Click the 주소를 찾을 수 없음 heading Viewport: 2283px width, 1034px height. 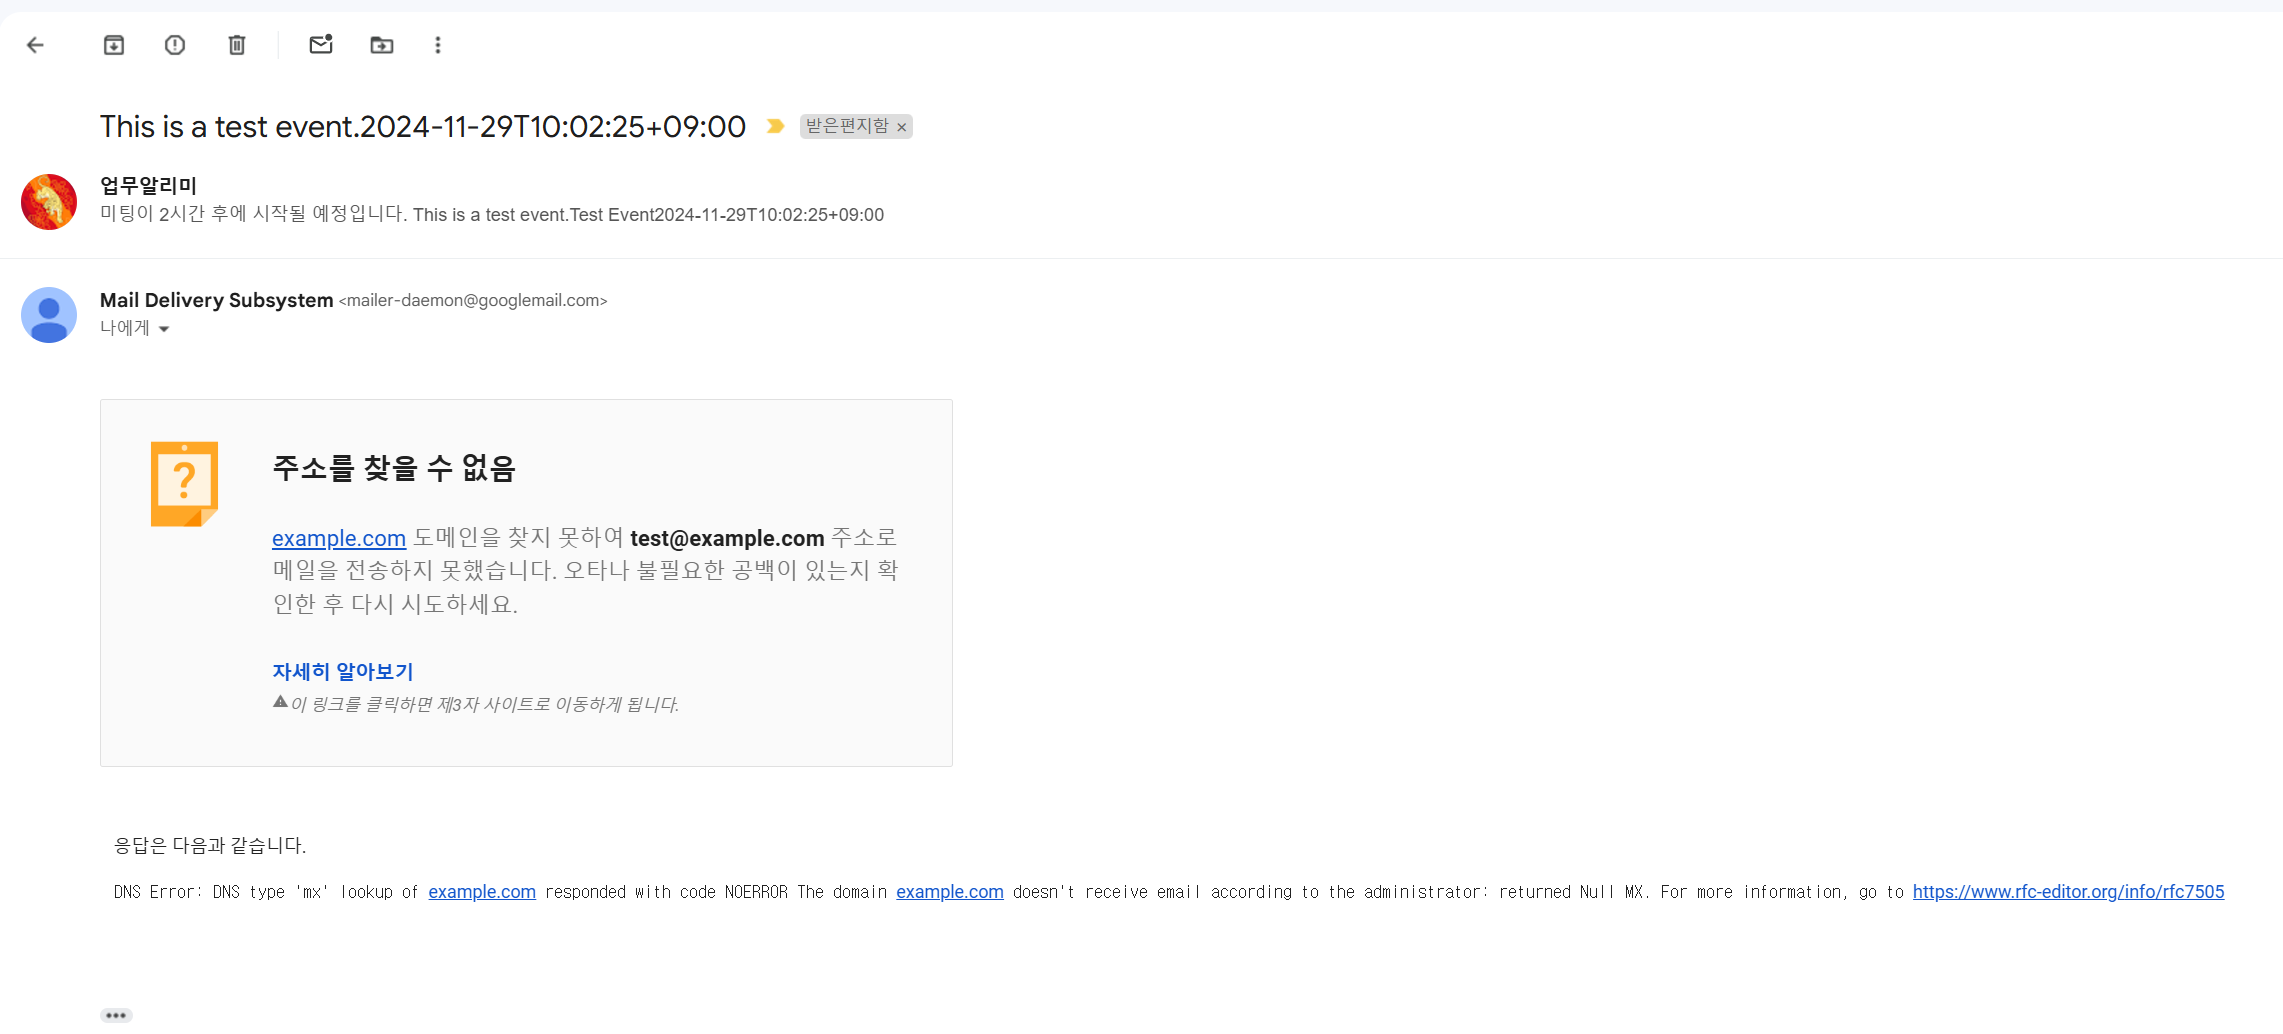point(394,468)
